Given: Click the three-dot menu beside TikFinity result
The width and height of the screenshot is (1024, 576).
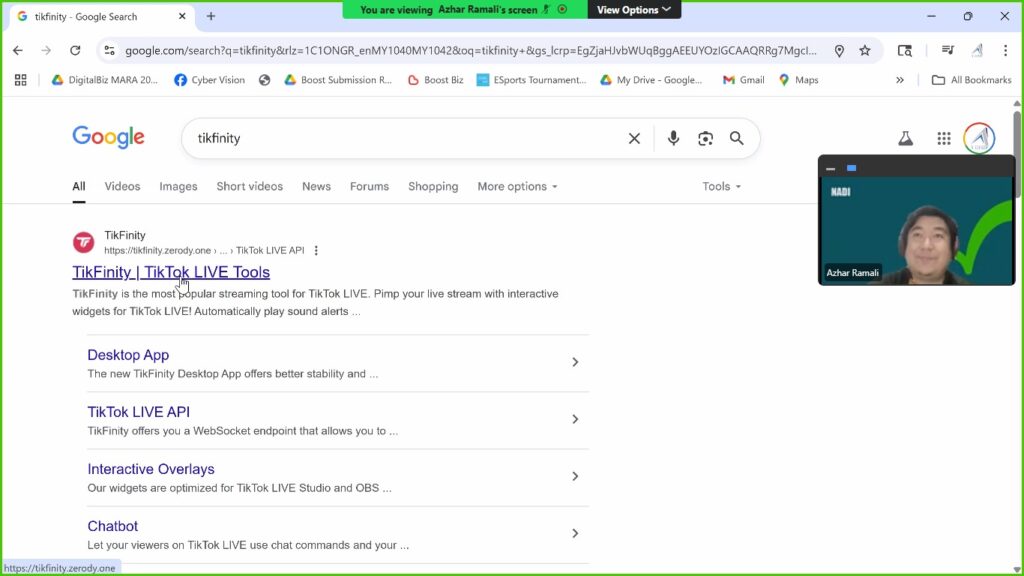Looking at the screenshot, I should pyautogui.click(x=317, y=251).
